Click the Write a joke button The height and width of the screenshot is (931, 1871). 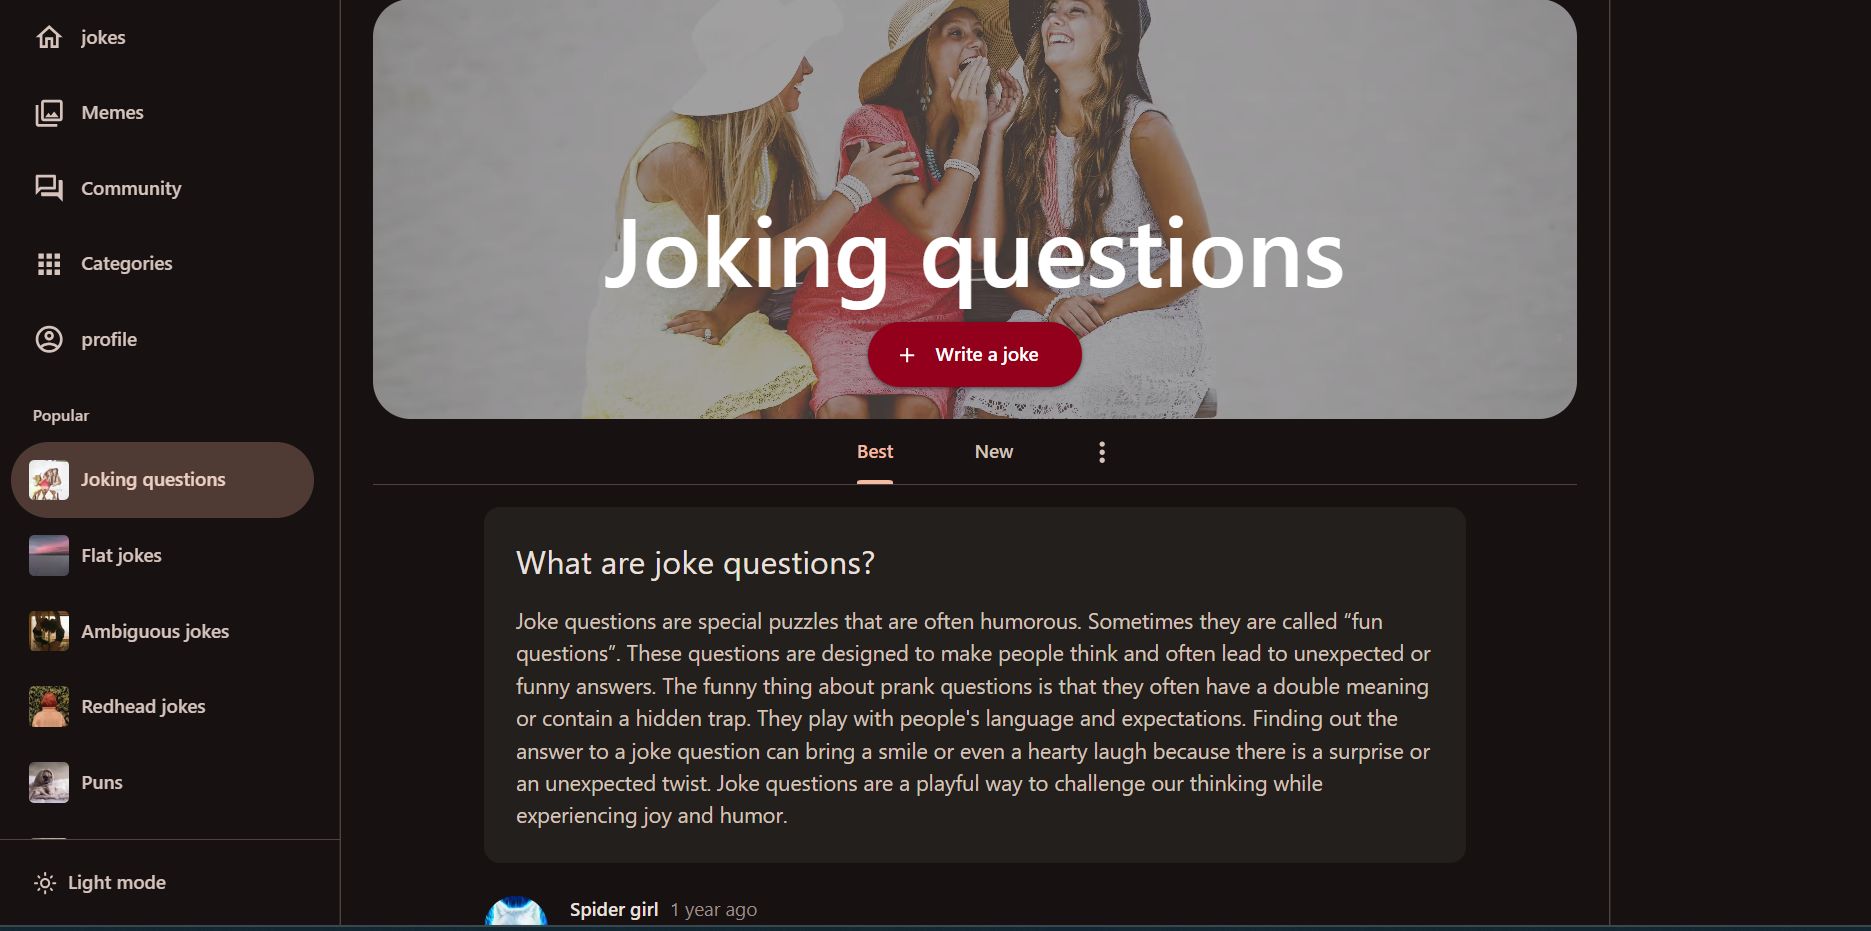tap(975, 355)
